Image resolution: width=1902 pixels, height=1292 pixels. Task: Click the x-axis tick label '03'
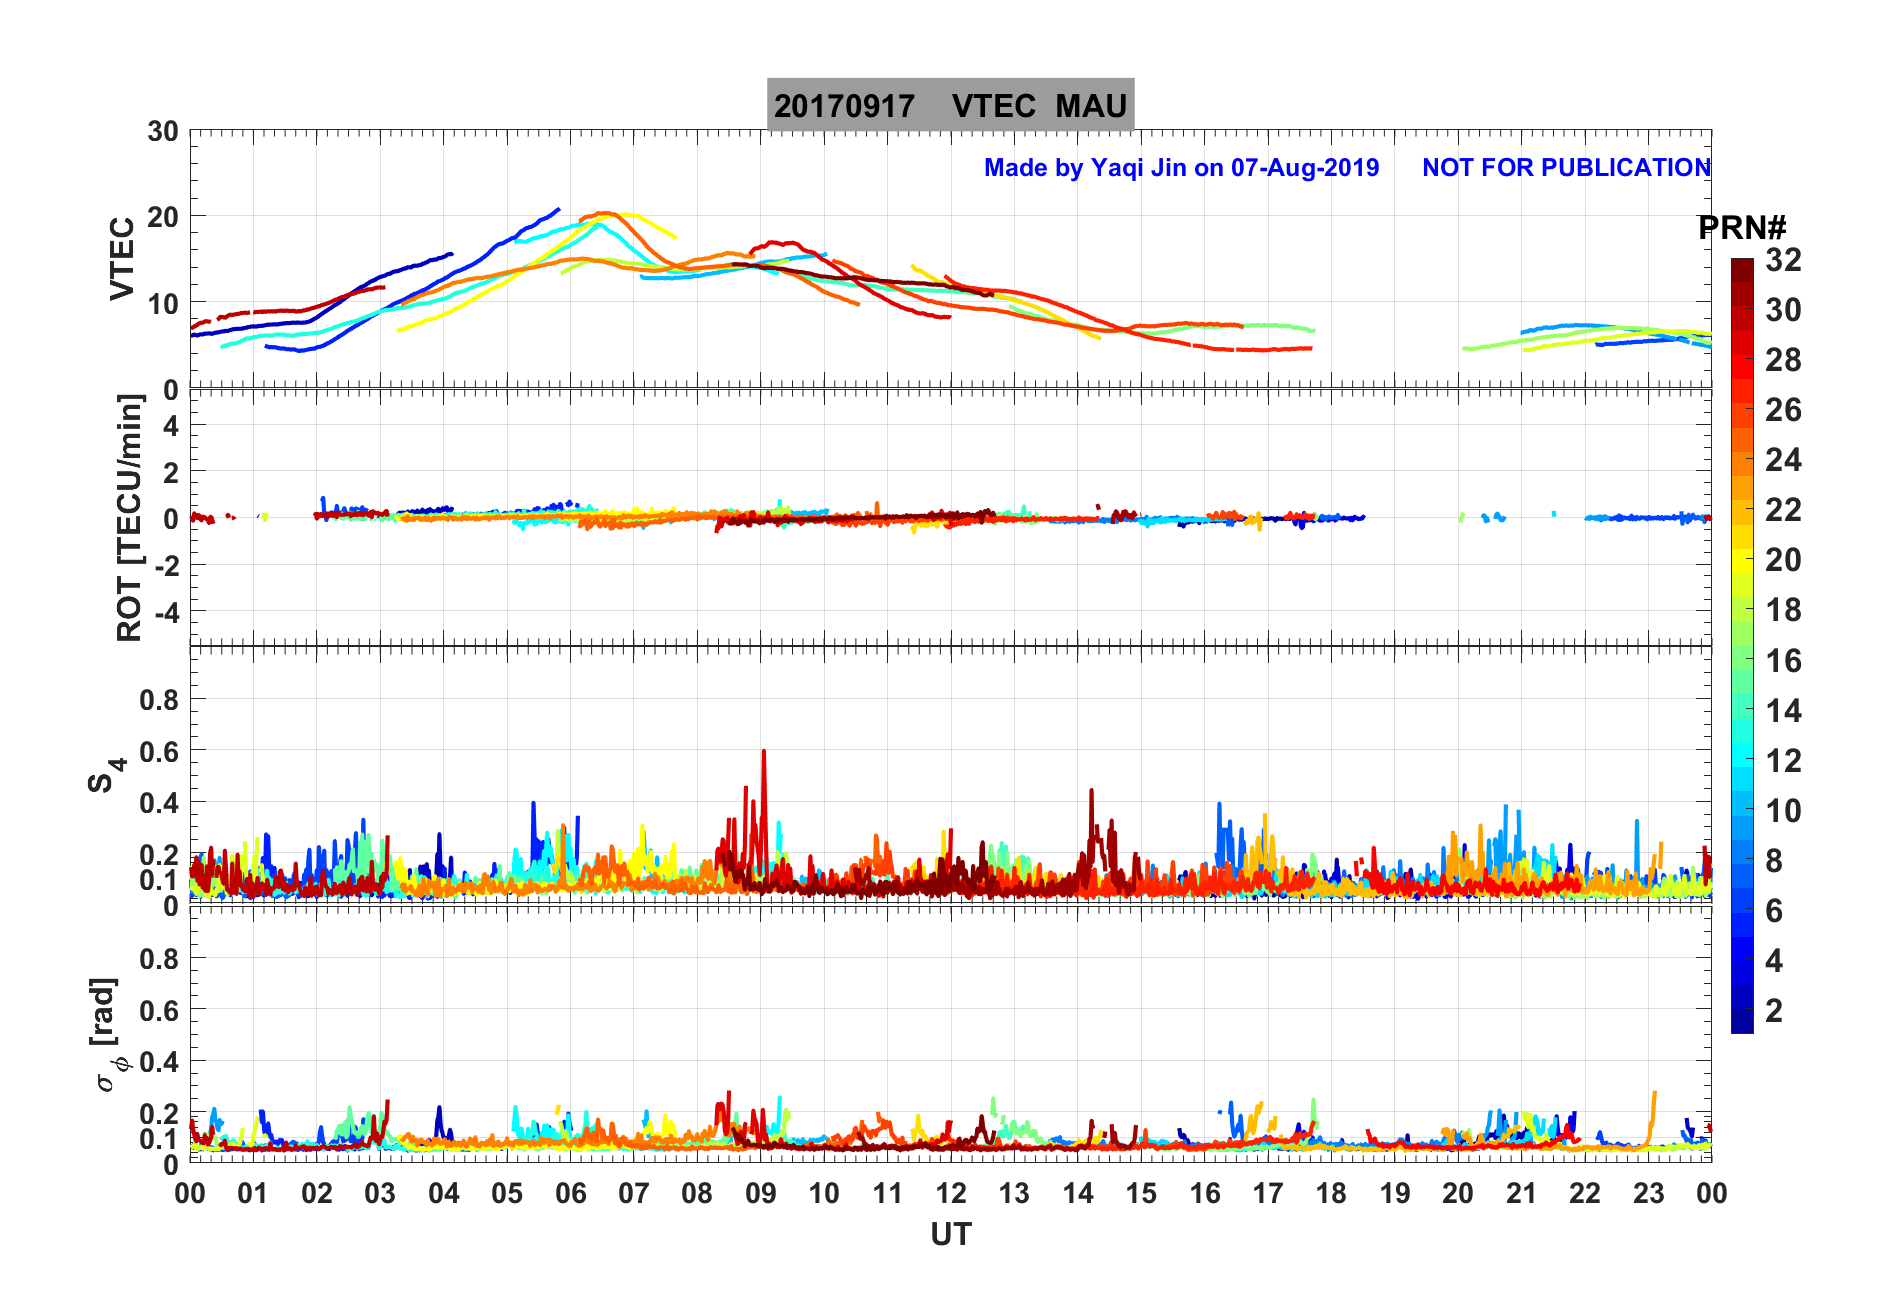[x=380, y=1193]
